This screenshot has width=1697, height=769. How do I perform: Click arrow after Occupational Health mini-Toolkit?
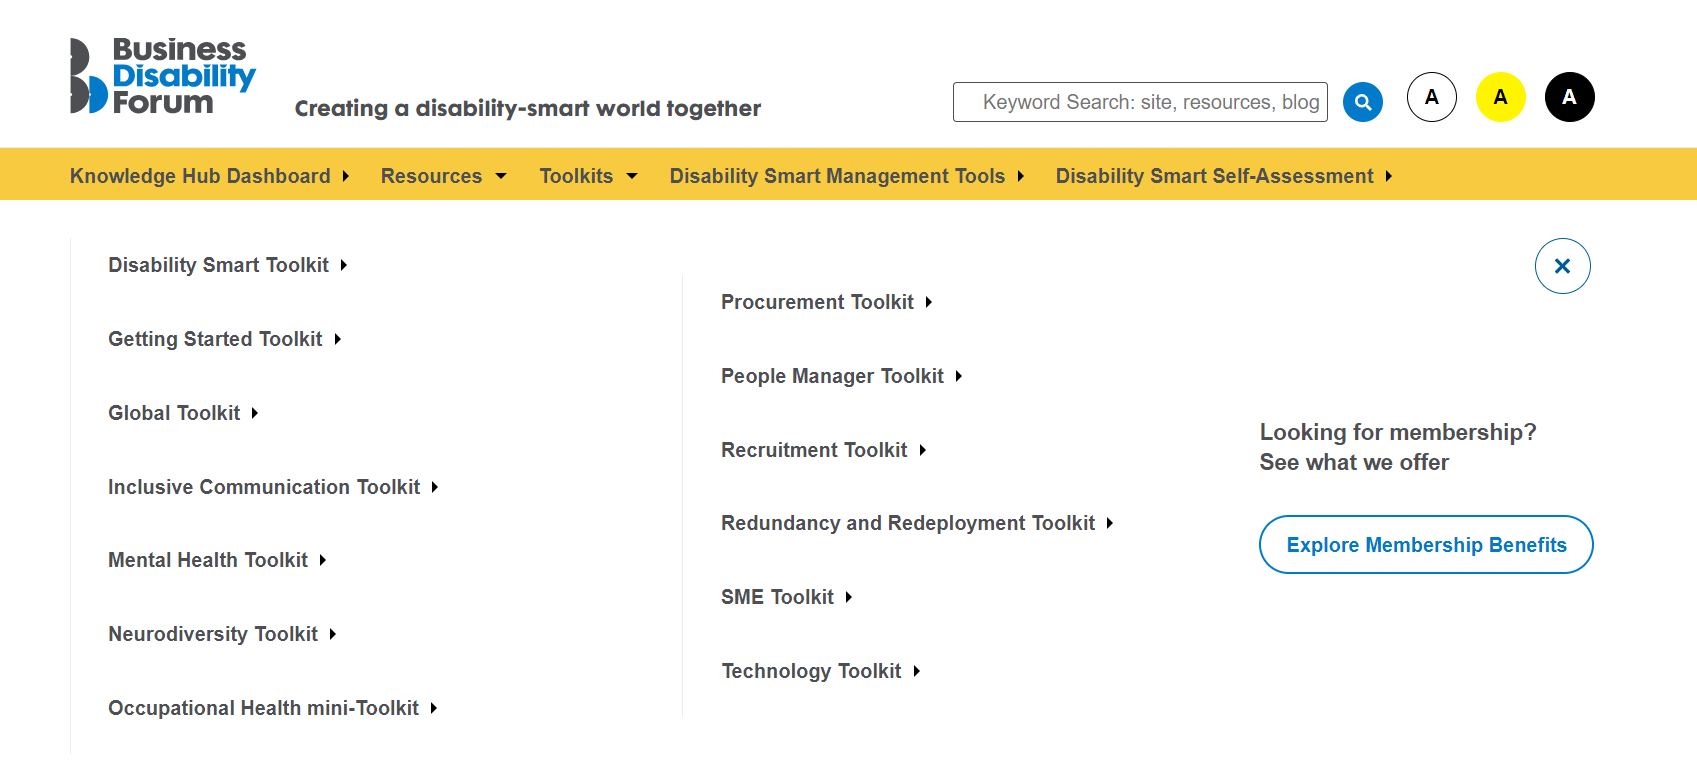(x=434, y=708)
